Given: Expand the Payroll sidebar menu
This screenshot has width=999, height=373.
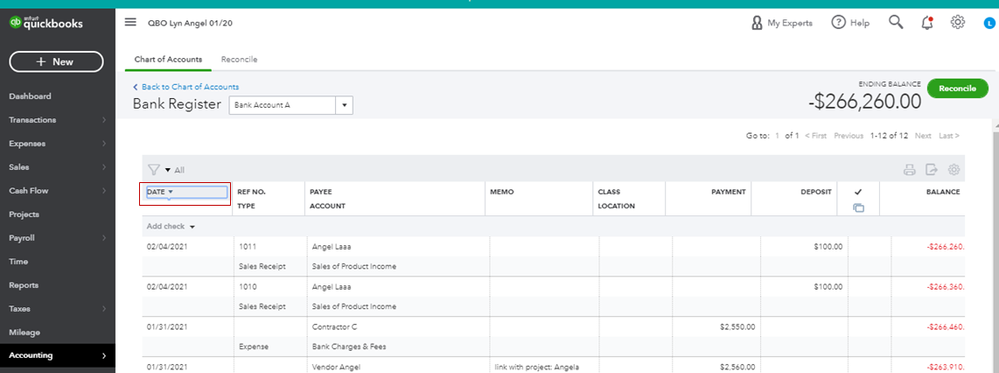Looking at the screenshot, I should (57, 238).
